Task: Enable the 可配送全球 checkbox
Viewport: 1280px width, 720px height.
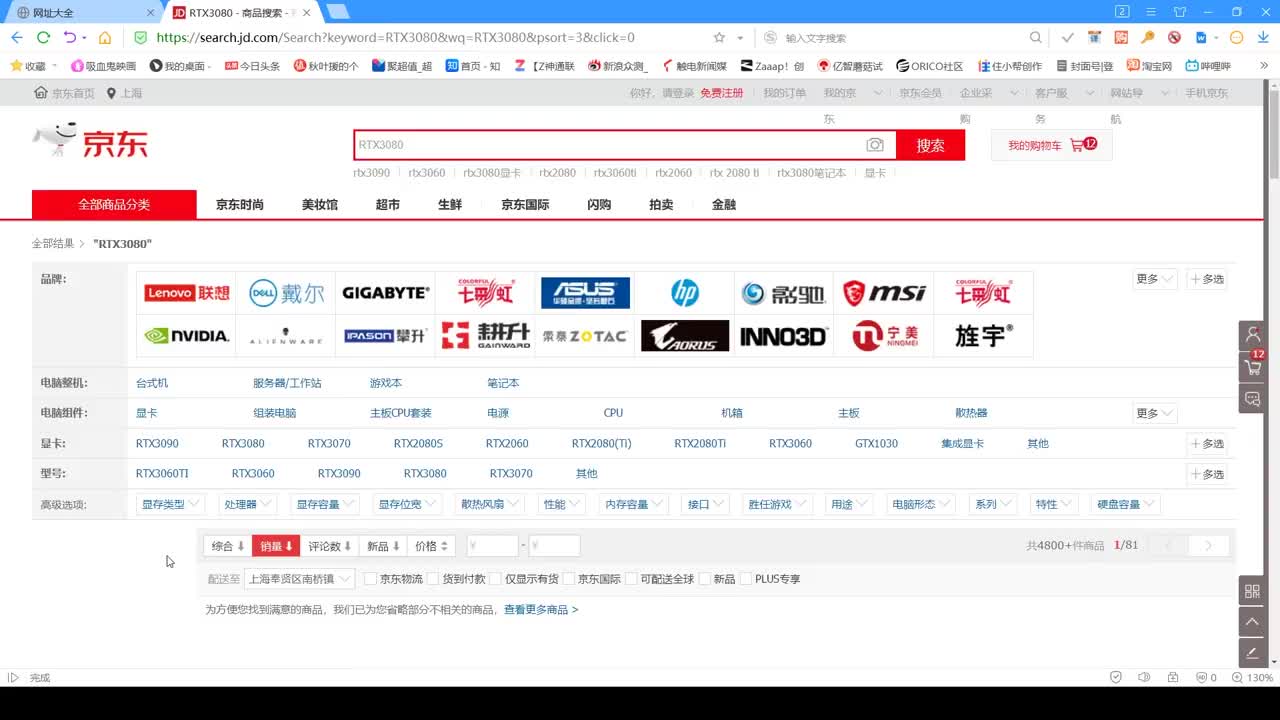Action: coord(631,579)
